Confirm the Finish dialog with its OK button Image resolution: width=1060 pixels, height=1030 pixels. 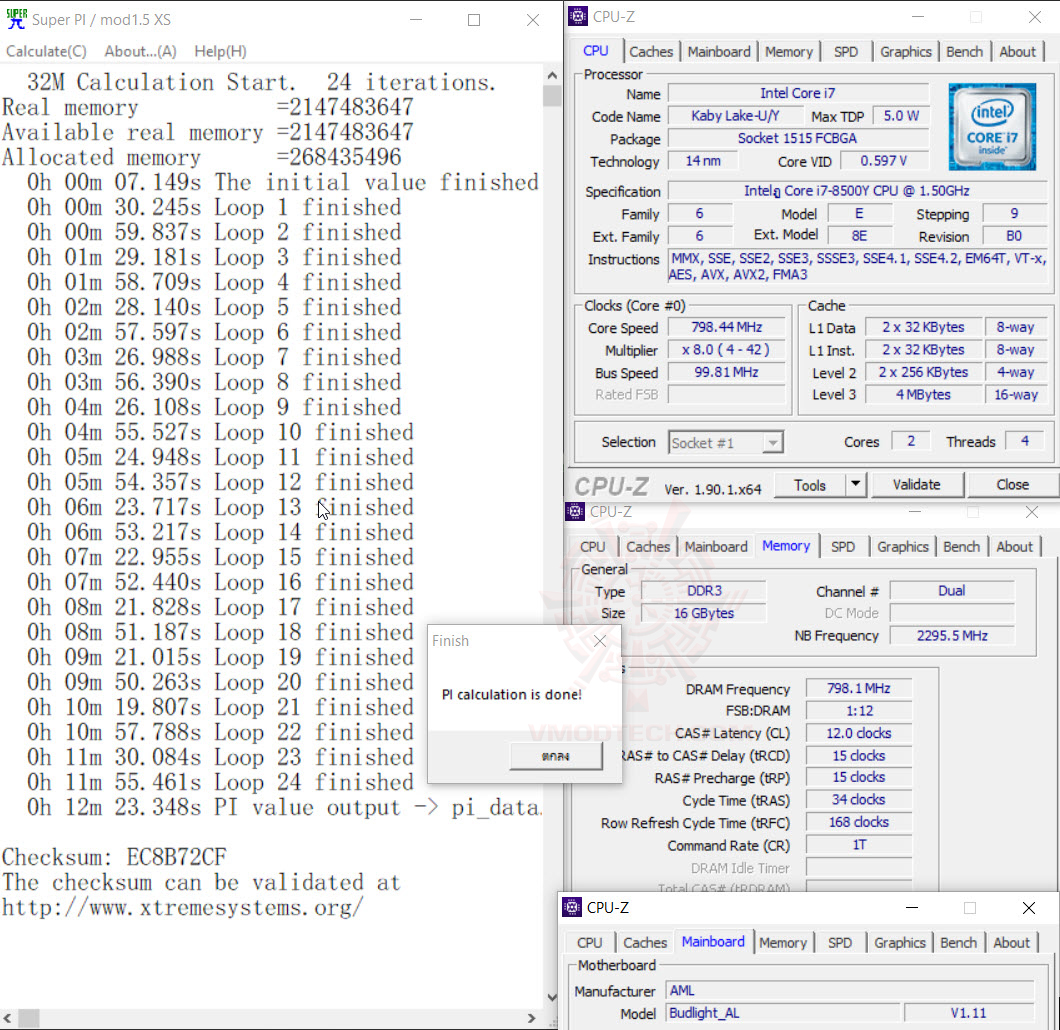pos(556,756)
